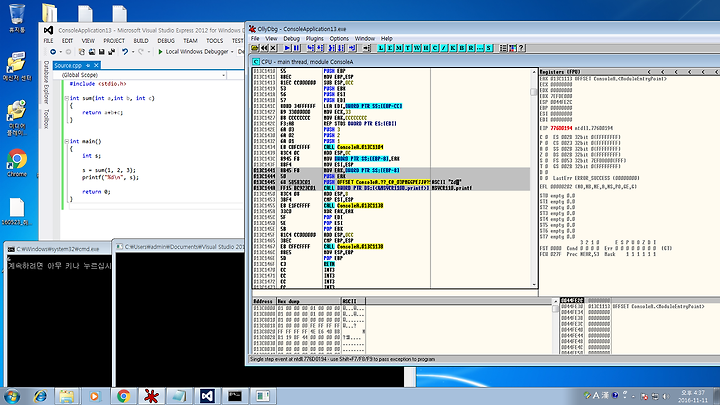The image size is (720, 405).
Task: Click the Windows Start button
Action: tap(12, 396)
